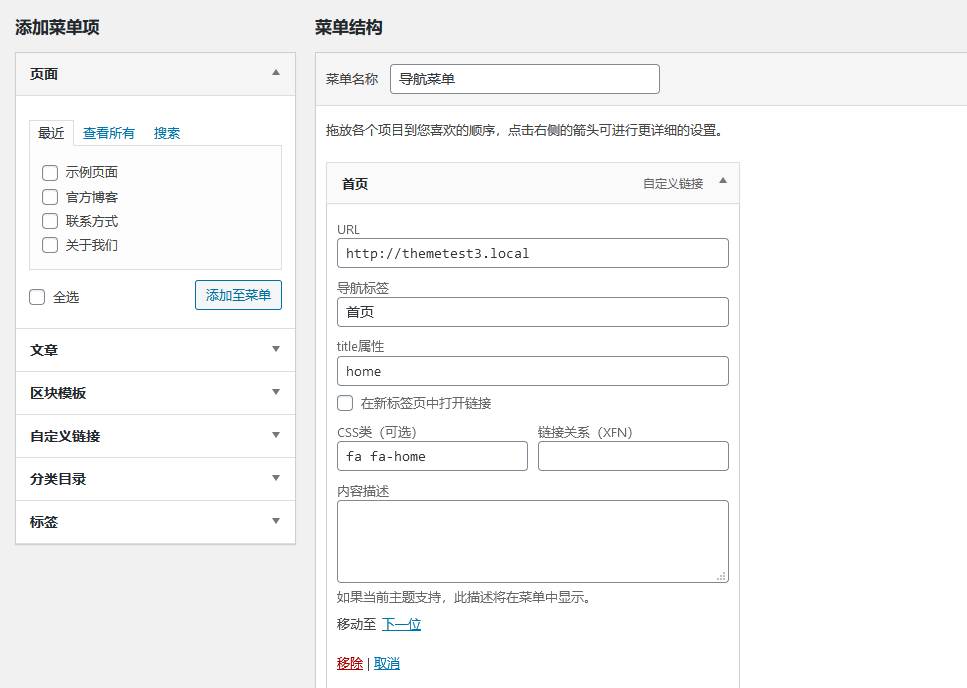Click the 添加至菜单 button
The image size is (967, 688).
point(238,295)
